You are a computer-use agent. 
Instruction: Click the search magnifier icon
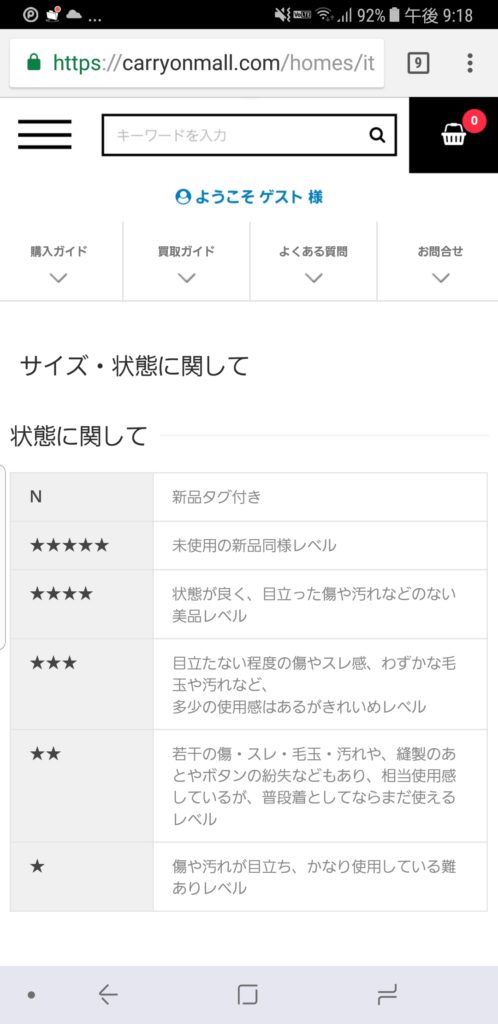click(377, 135)
